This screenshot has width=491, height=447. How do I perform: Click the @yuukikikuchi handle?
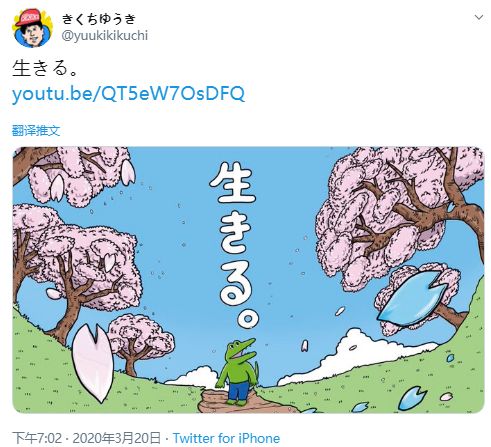coord(105,35)
